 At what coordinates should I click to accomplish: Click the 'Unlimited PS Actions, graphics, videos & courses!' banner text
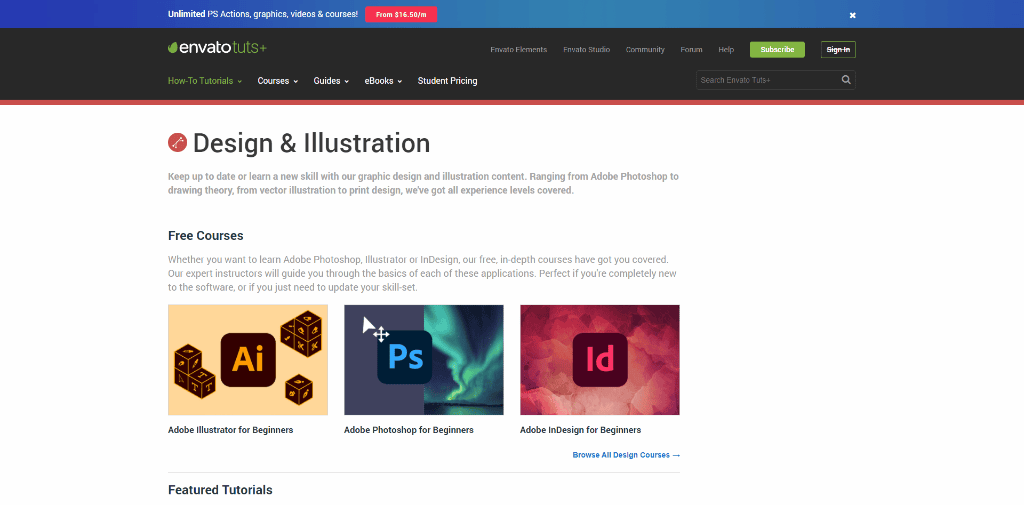click(263, 14)
